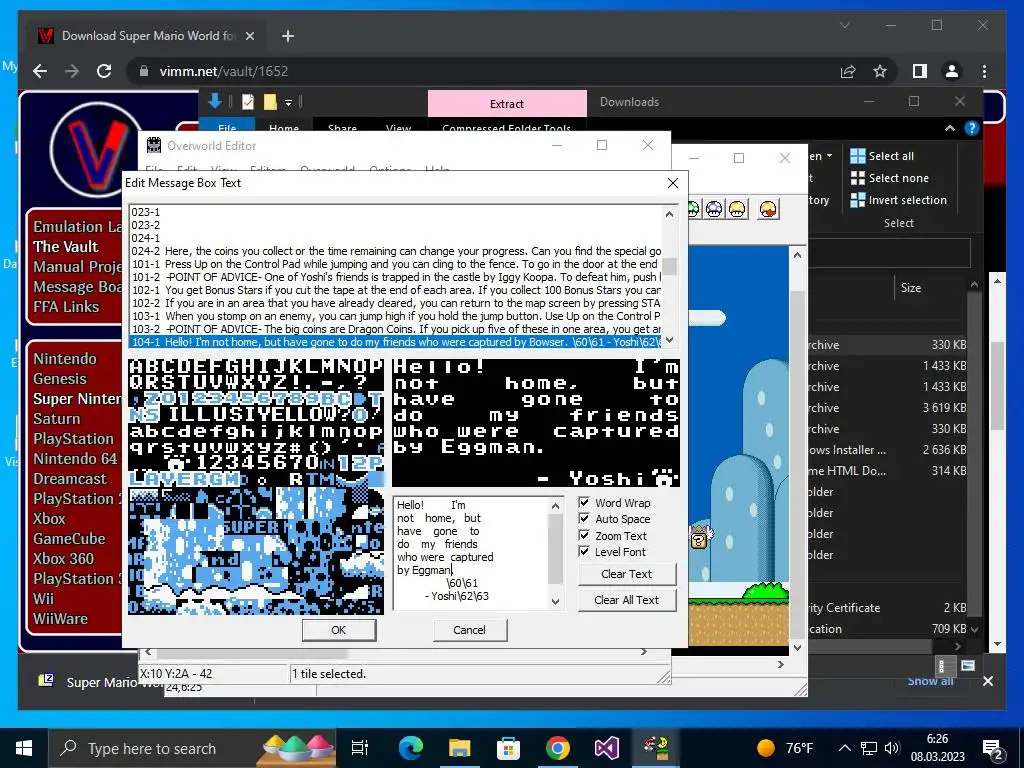This screenshot has height=768, width=1024.
Task: Show hidden system tray icons chevron
Action: [844, 748]
